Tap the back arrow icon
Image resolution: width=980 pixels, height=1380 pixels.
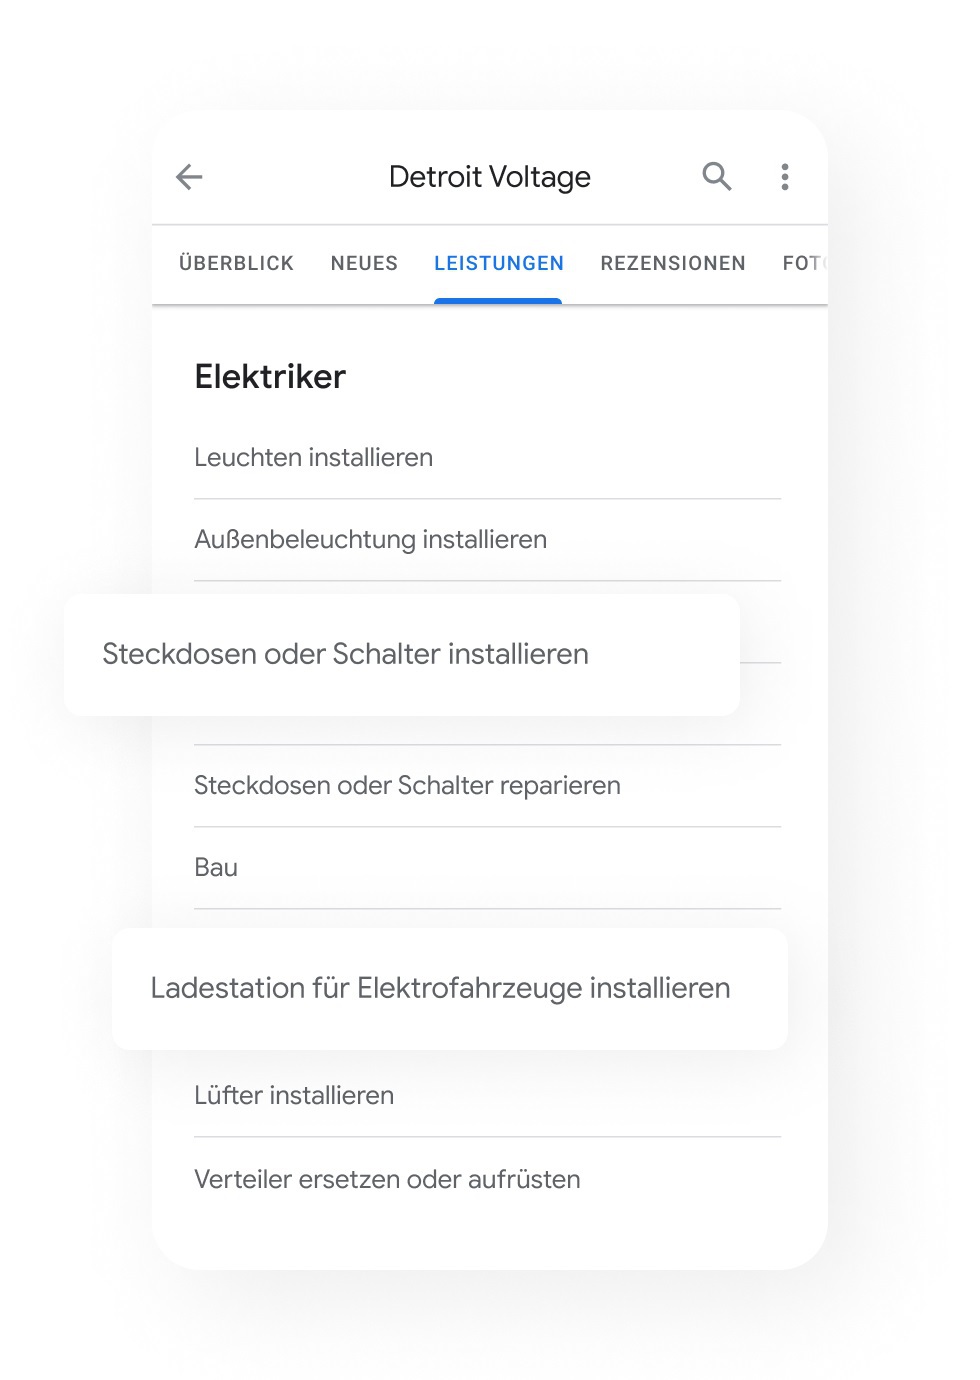pos(189,177)
